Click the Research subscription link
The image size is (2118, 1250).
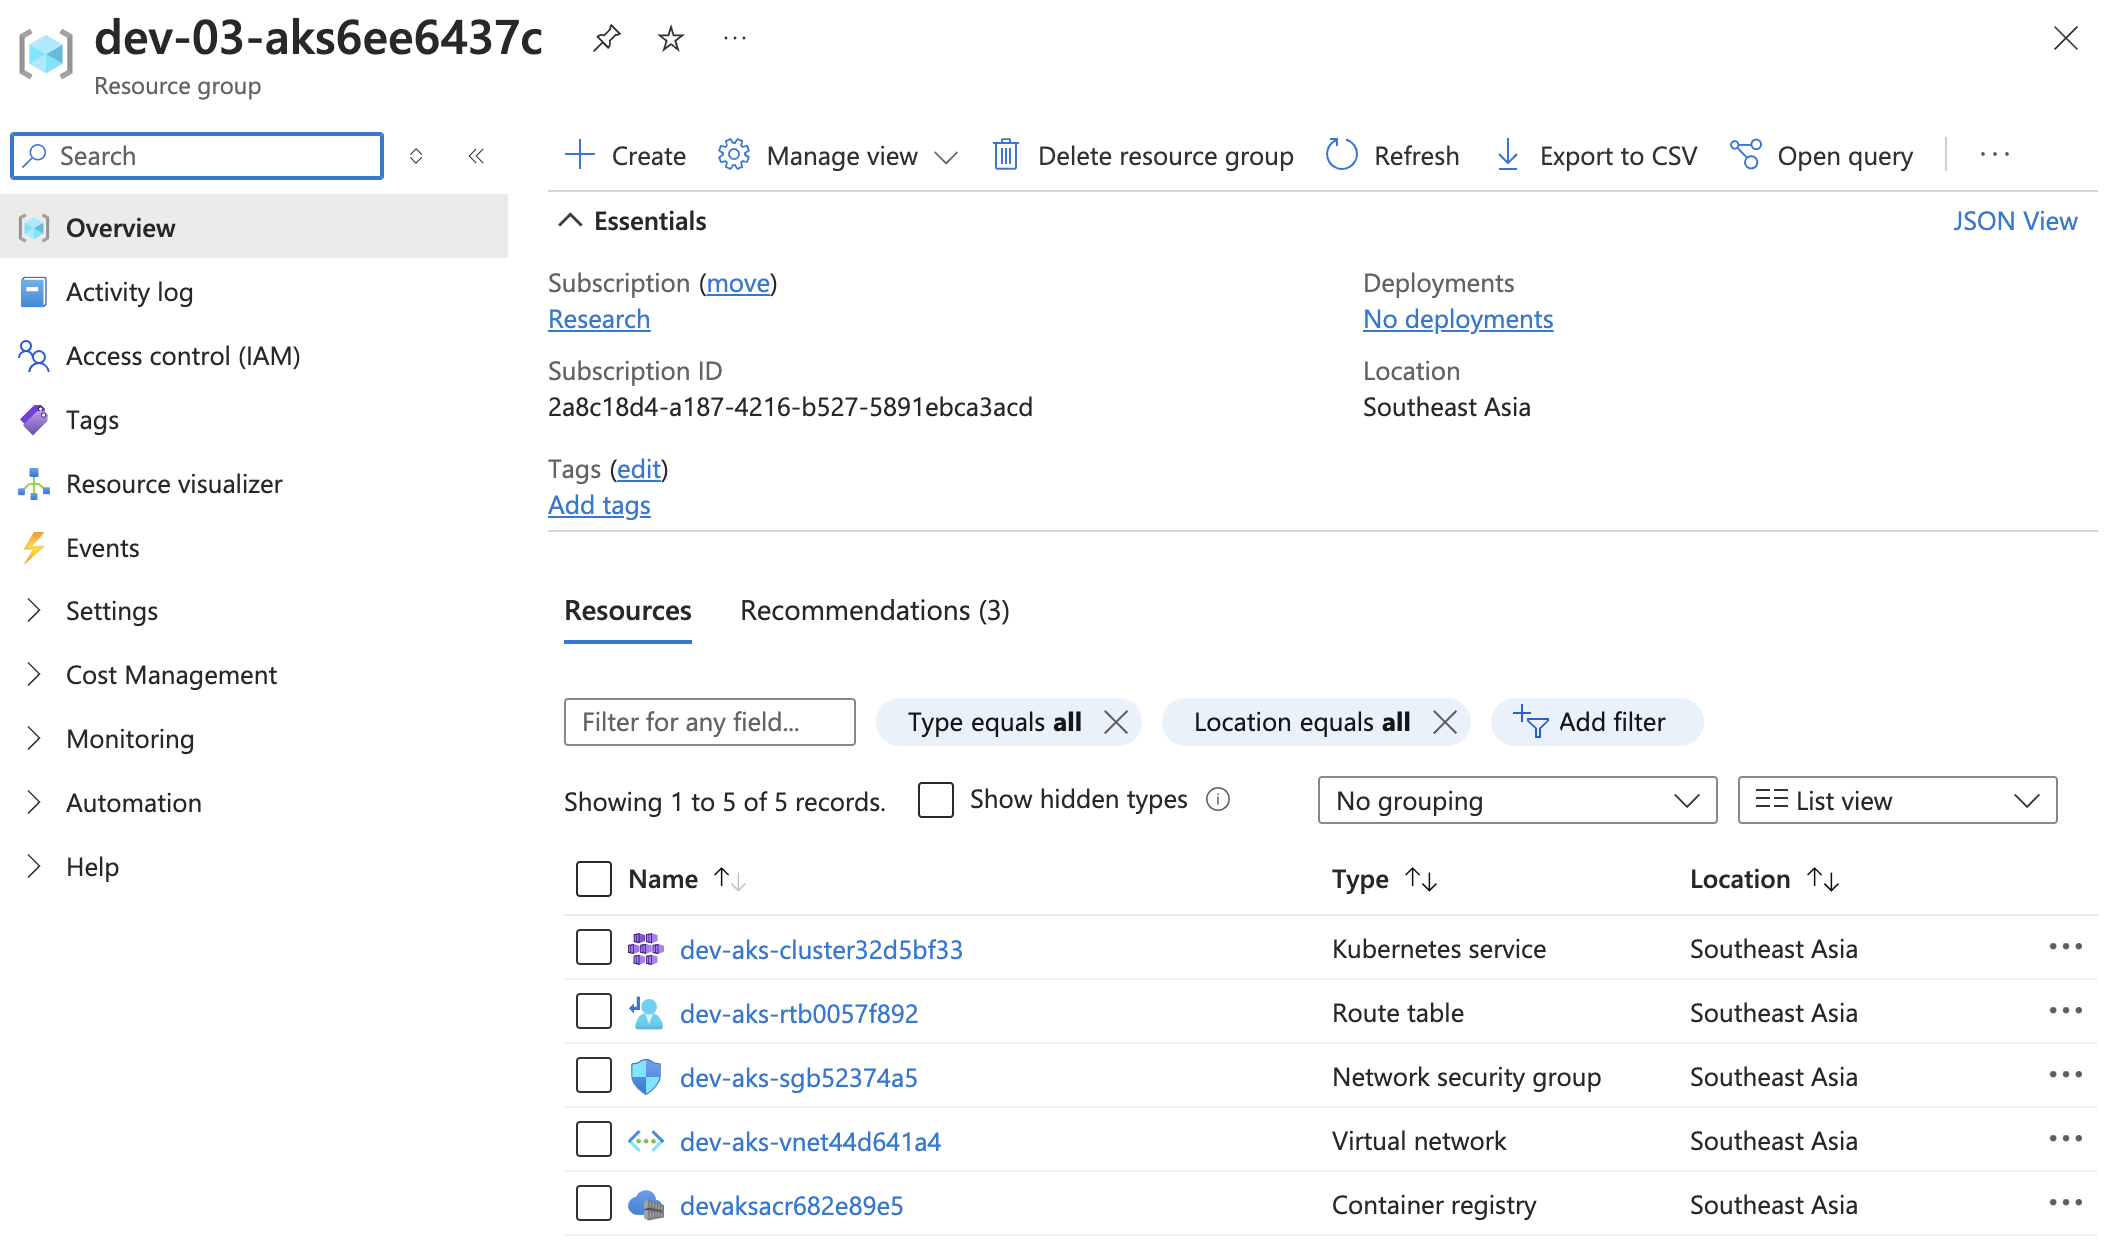point(598,317)
